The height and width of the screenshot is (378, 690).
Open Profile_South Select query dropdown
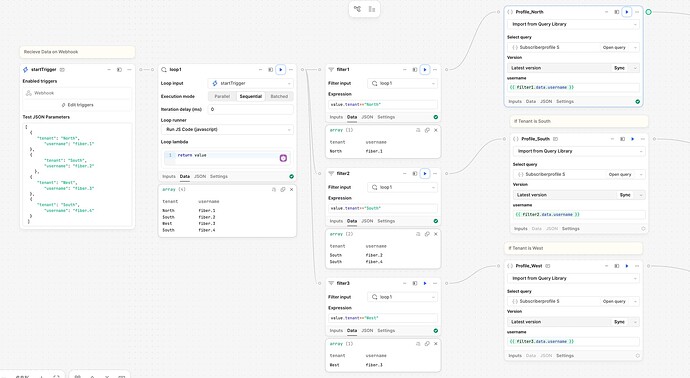tap(579, 174)
